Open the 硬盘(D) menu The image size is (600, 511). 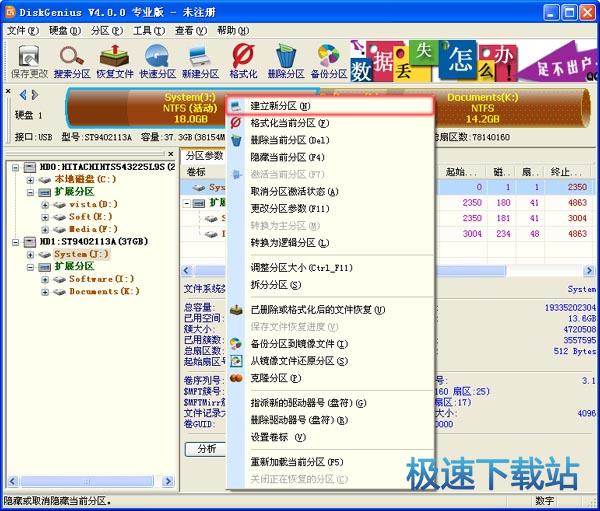click(x=65, y=31)
